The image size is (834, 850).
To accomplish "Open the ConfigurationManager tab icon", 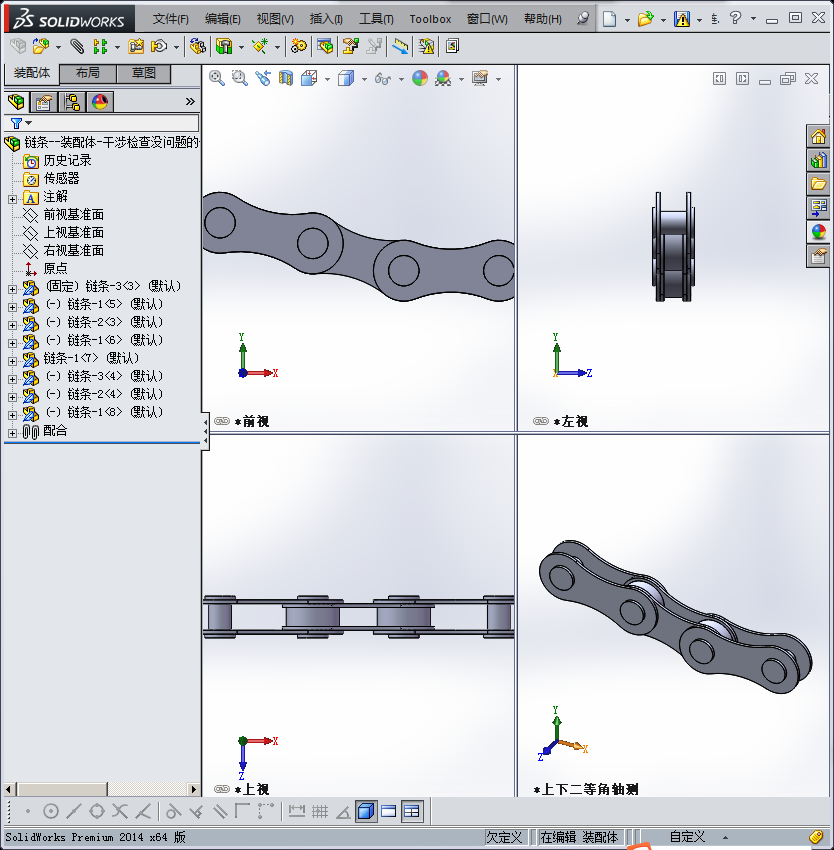I will click(72, 102).
